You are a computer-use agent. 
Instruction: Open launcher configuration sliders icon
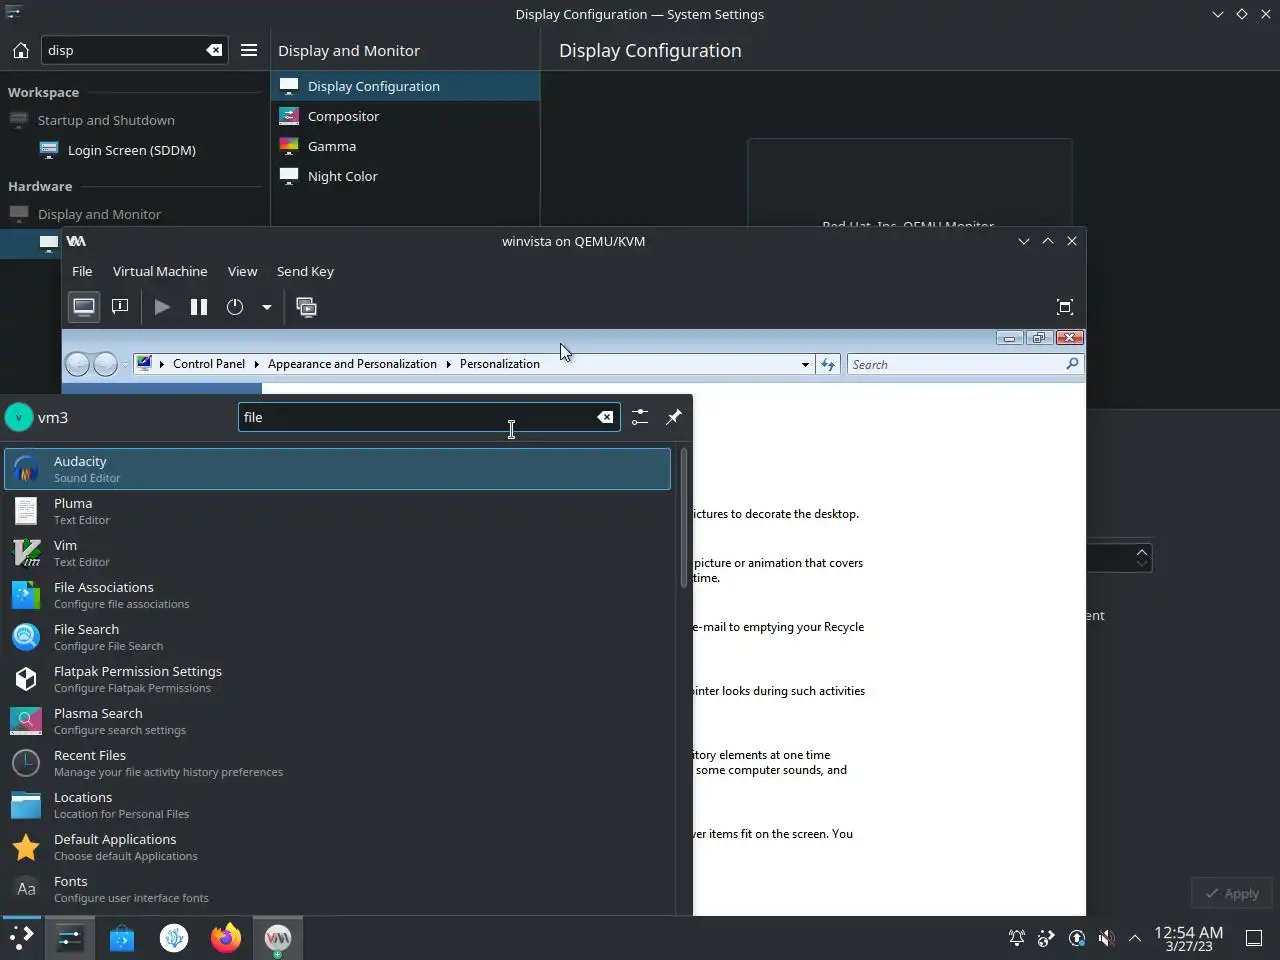click(x=640, y=417)
